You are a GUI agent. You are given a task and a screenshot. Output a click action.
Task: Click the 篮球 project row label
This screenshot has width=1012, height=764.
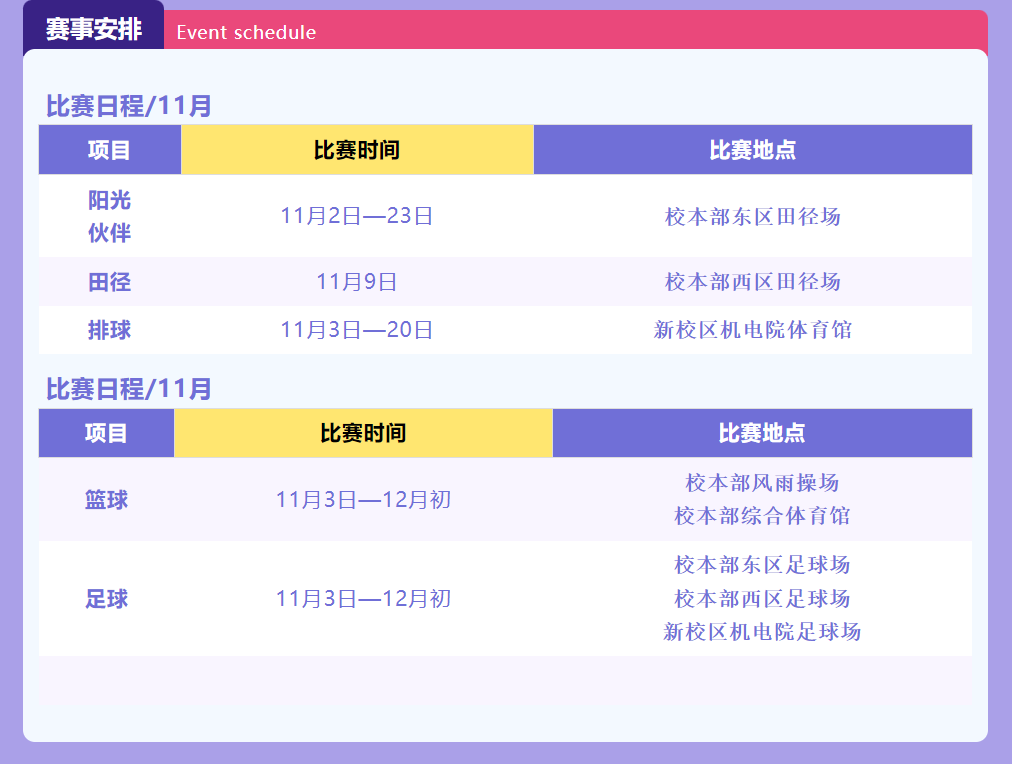(x=106, y=499)
